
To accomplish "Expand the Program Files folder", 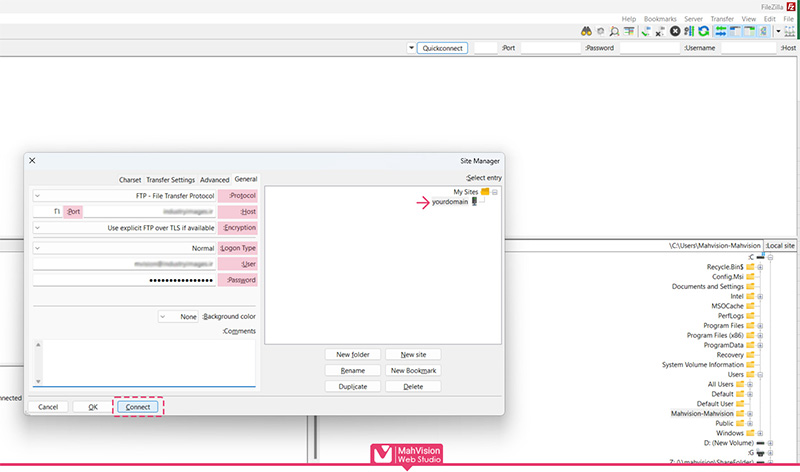I will click(760, 325).
